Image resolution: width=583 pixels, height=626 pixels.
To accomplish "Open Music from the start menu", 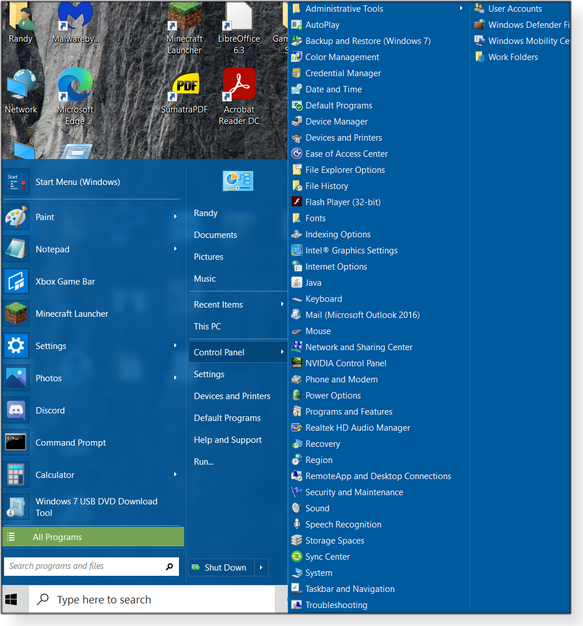I will 205,279.
